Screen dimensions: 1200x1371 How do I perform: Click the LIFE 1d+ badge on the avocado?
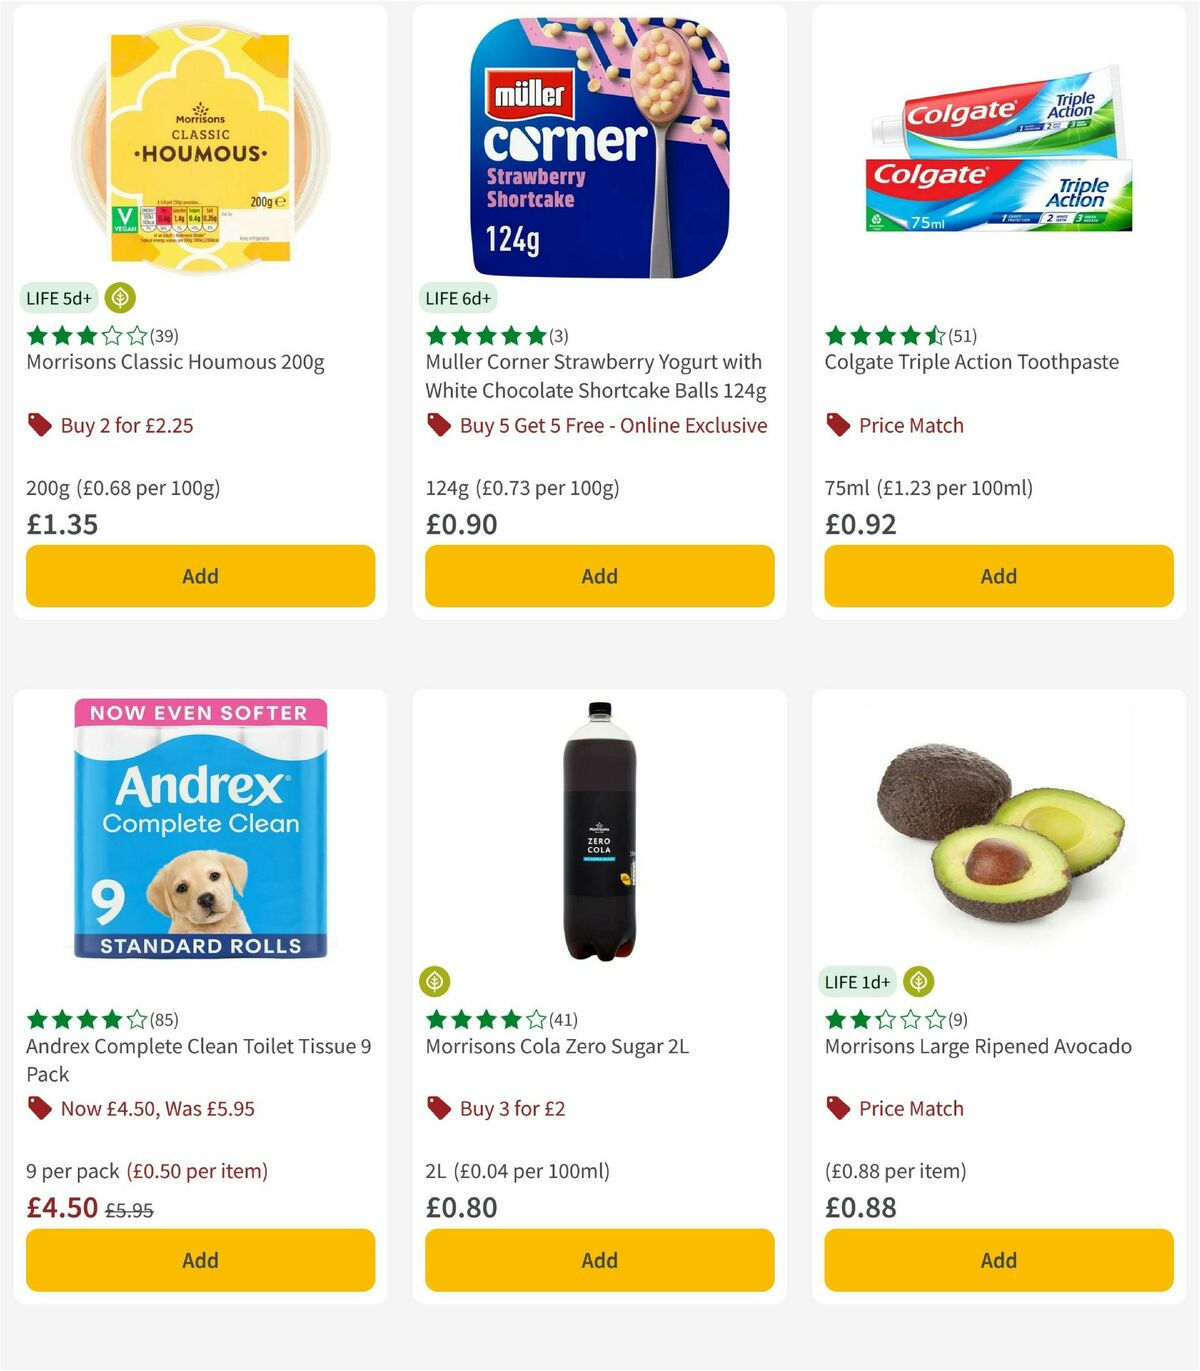pos(856,982)
